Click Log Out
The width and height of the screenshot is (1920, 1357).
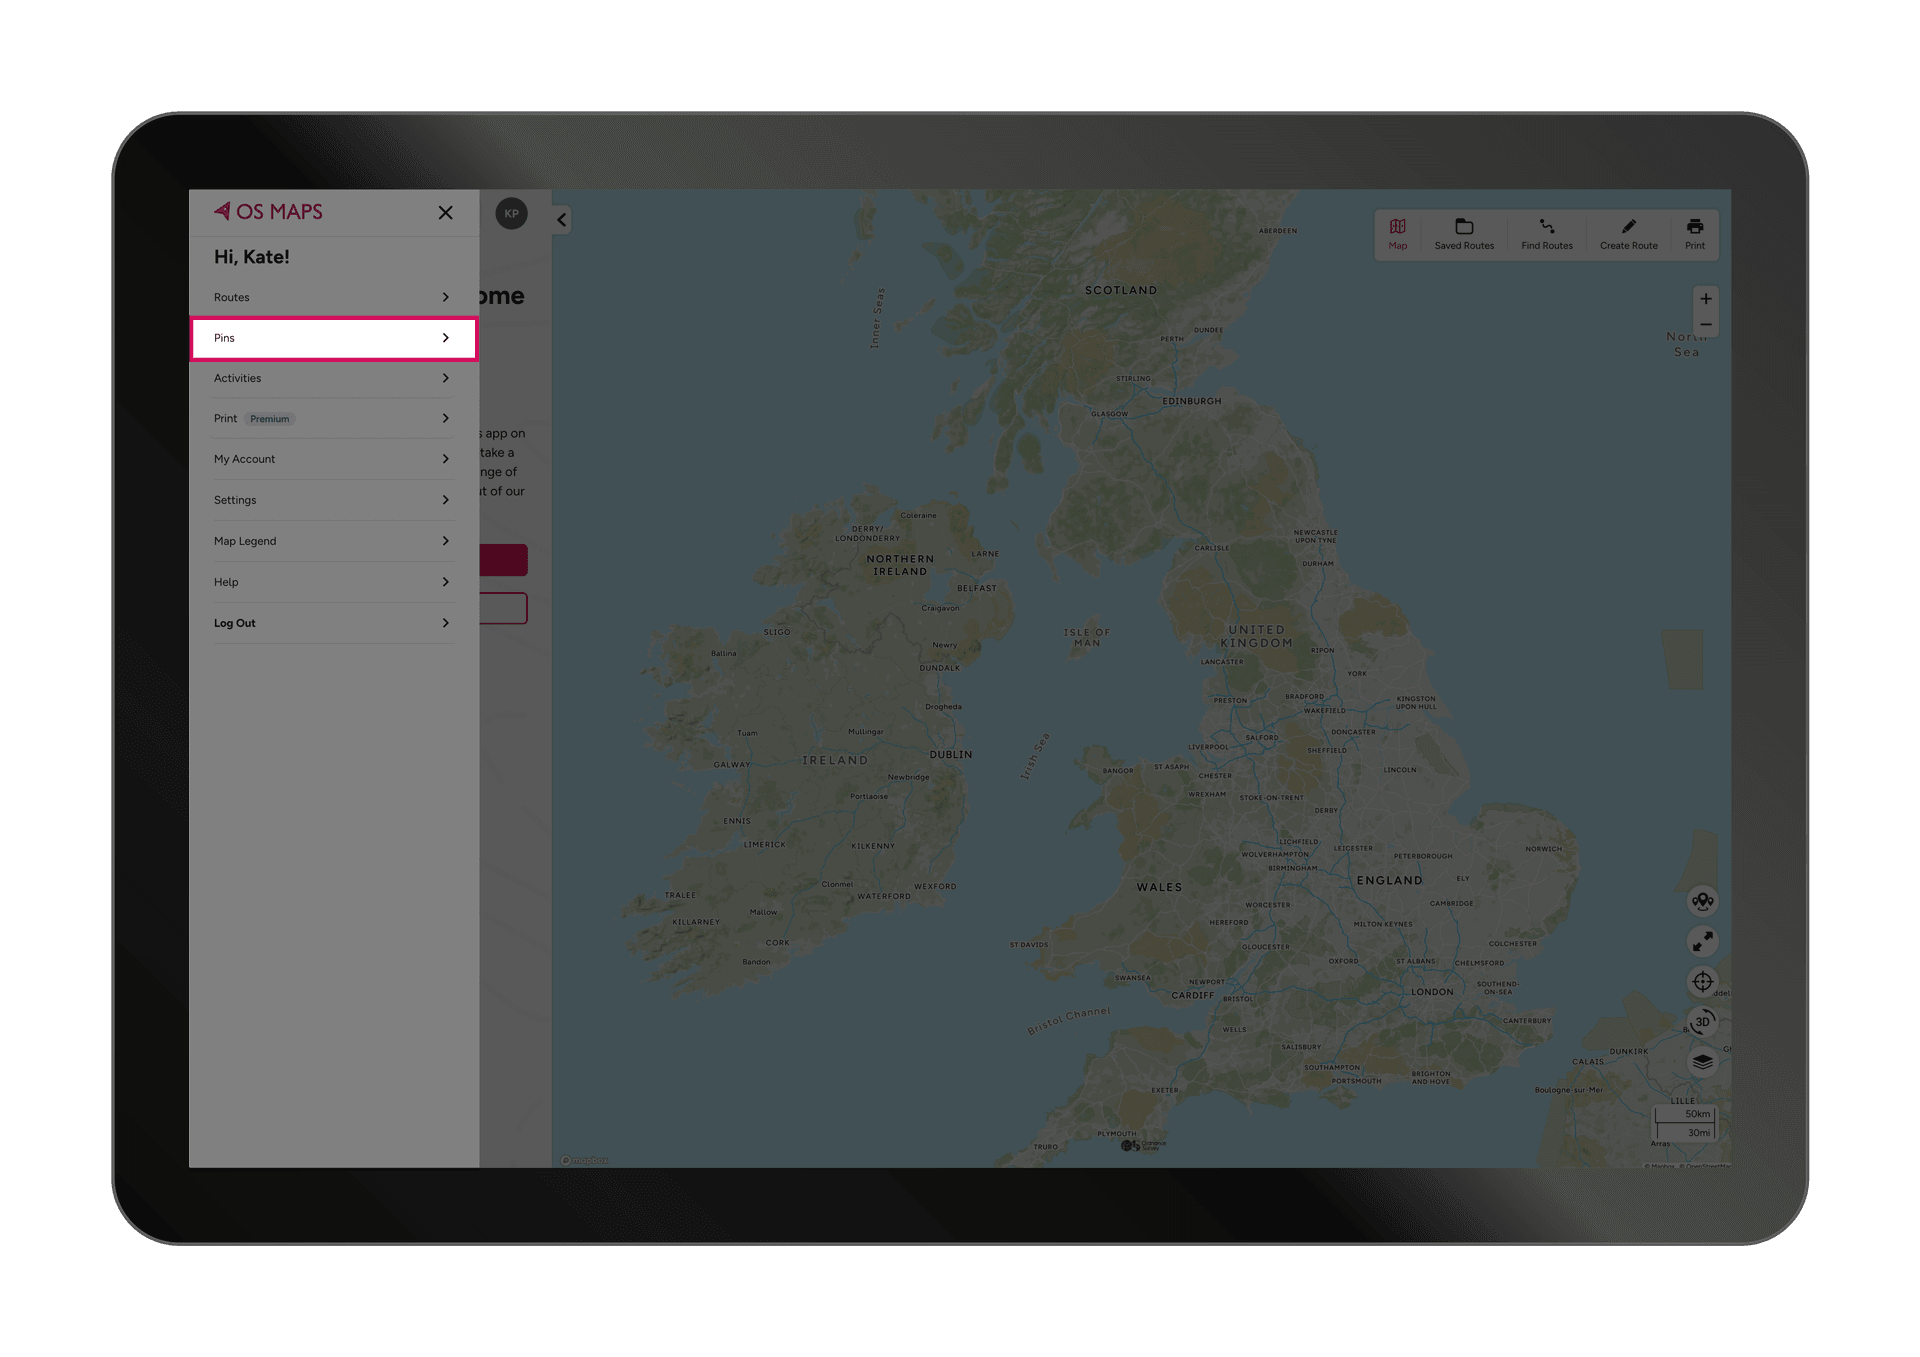tap(332, 623)
